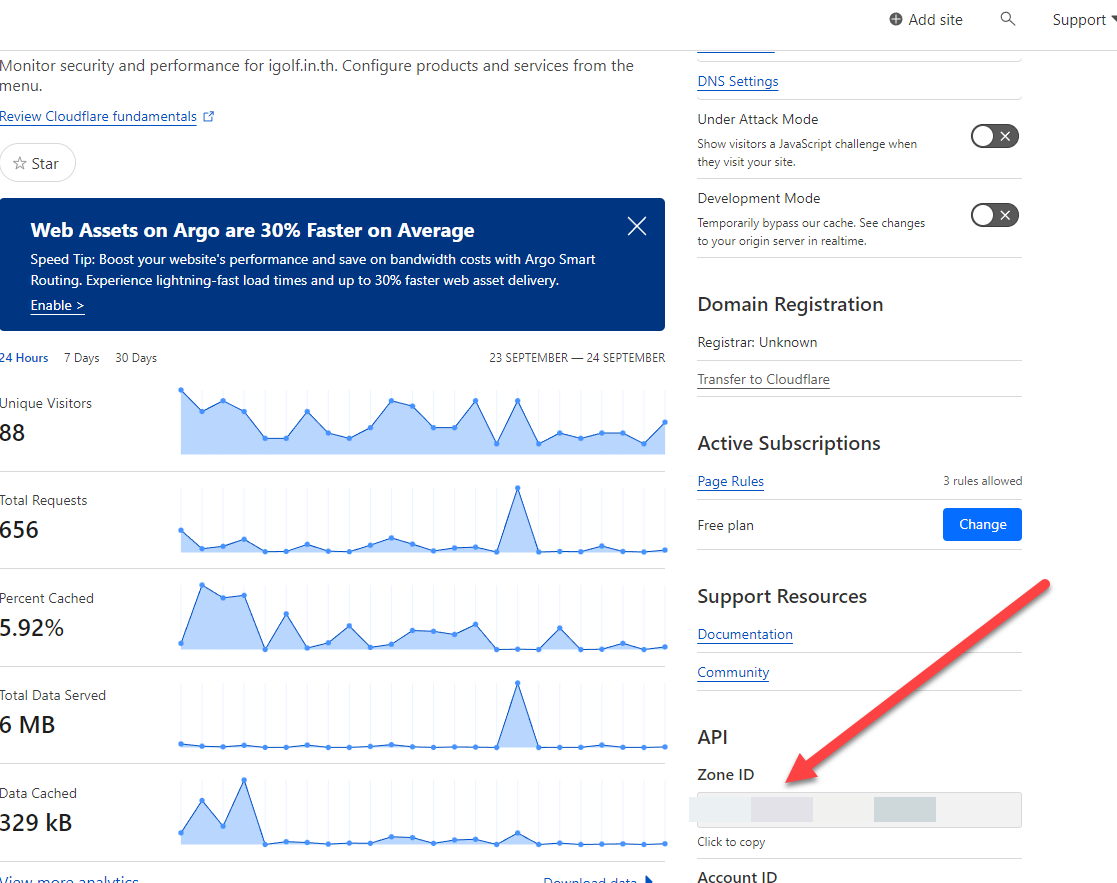Open the Review Cloudflare fundamentals link
The image size is (1117, 883).
[98, 116]
